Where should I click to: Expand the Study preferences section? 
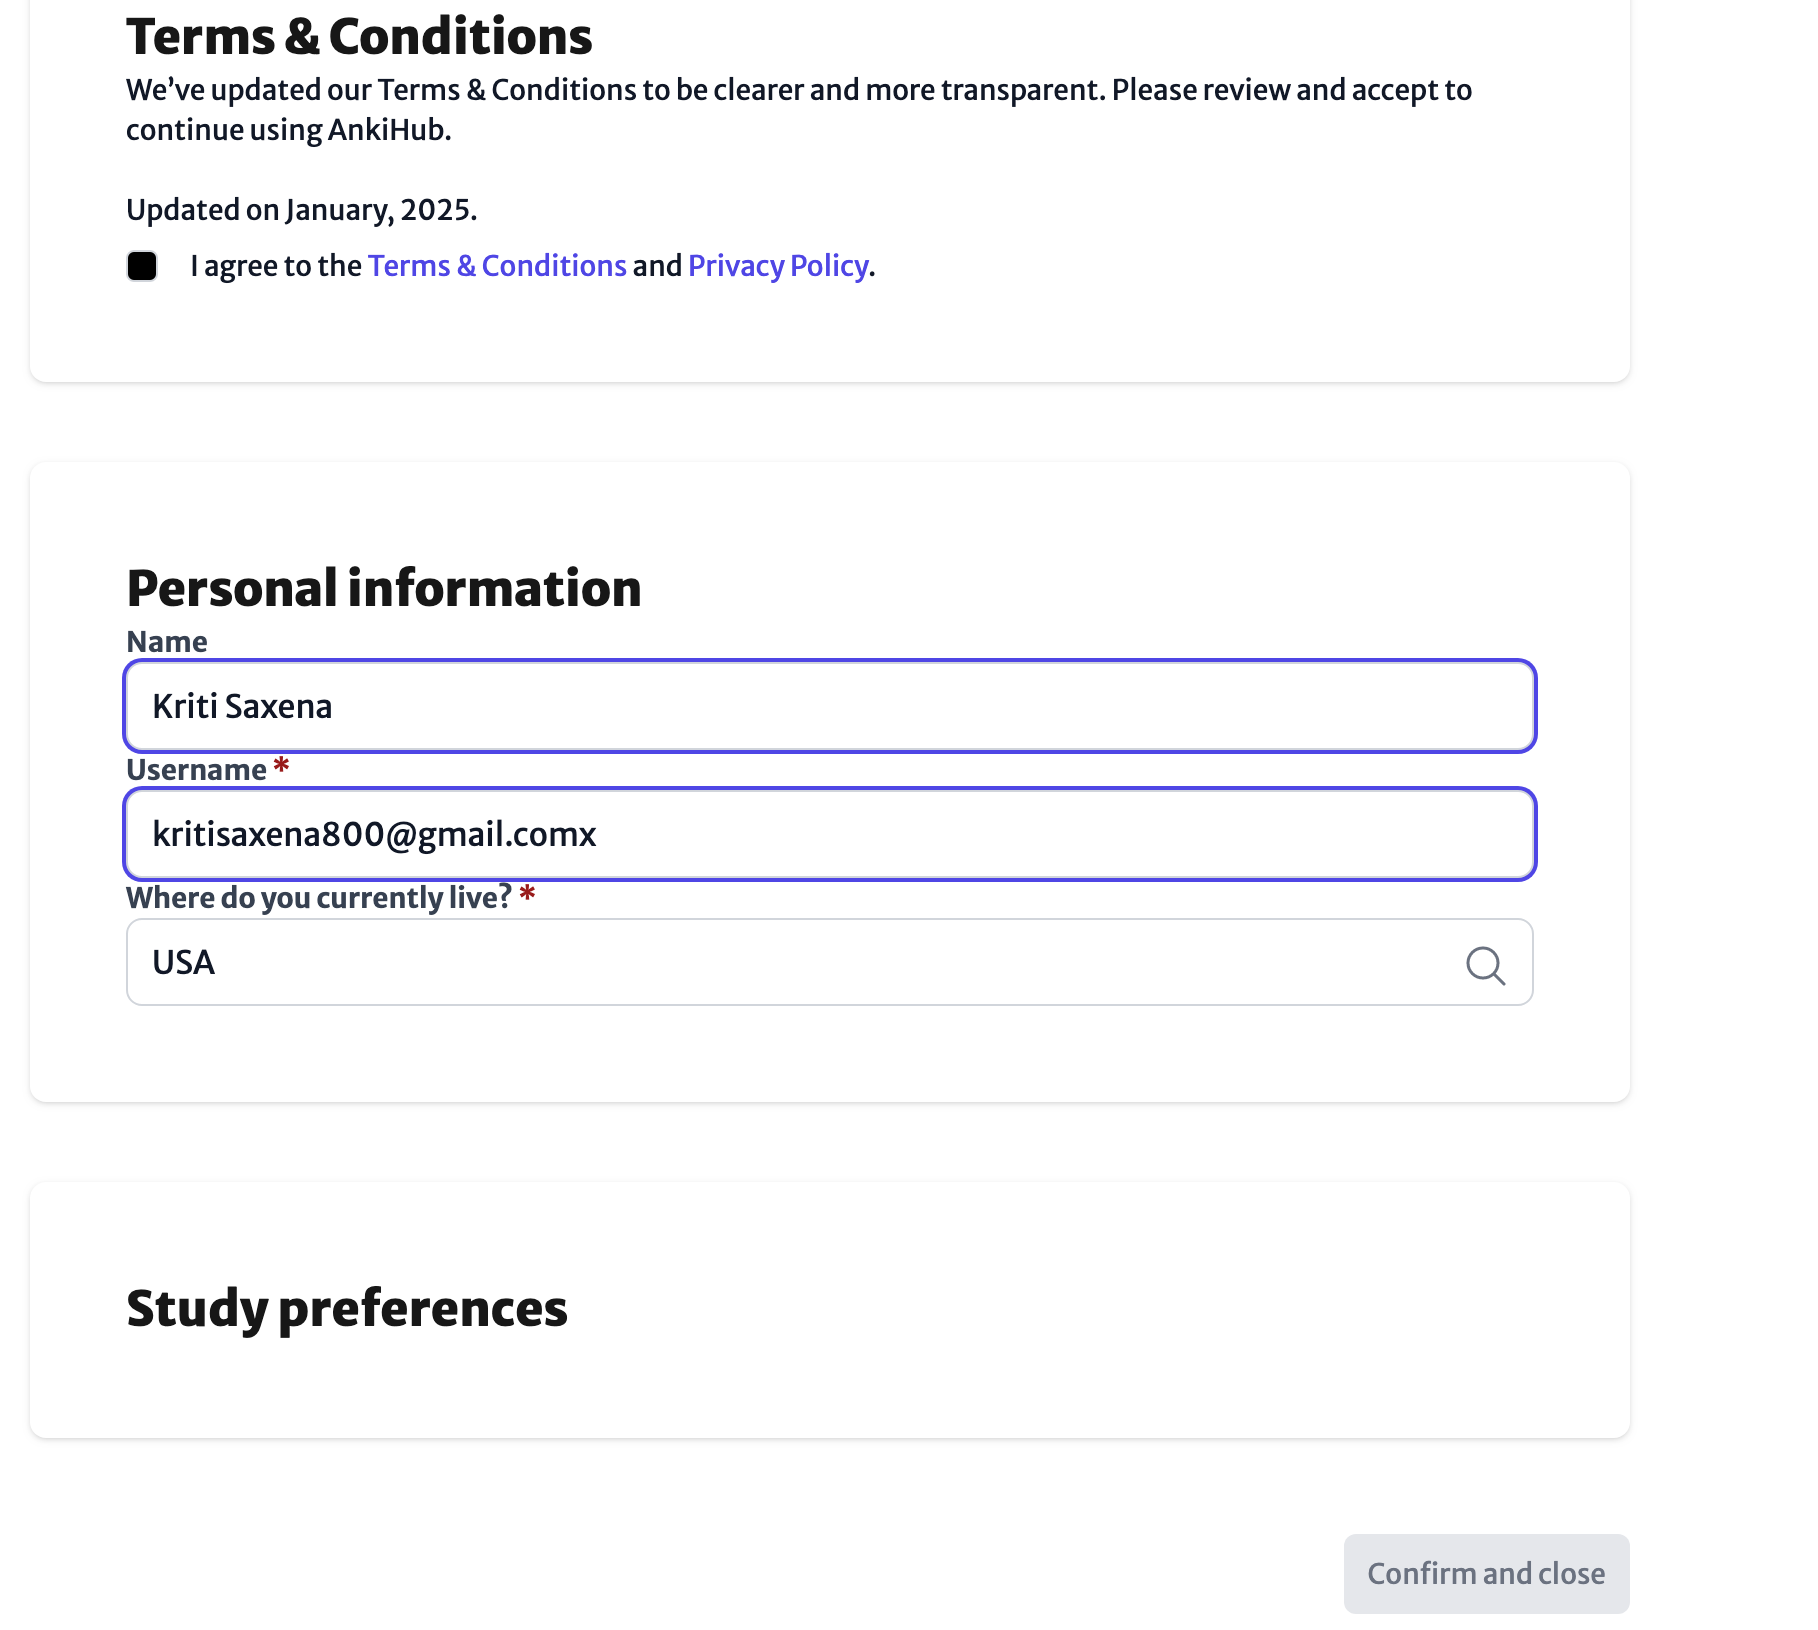(347, 1308)
